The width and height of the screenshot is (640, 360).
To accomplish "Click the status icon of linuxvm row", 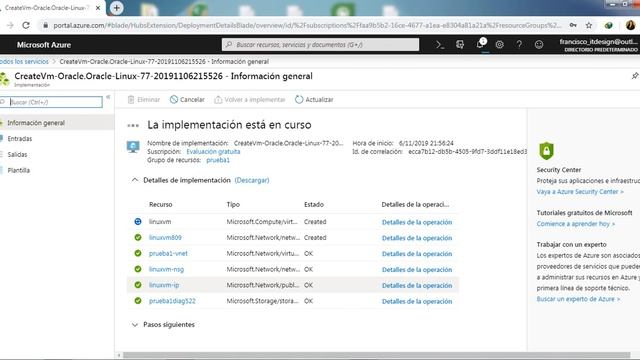I will click(x=138, y=222).
